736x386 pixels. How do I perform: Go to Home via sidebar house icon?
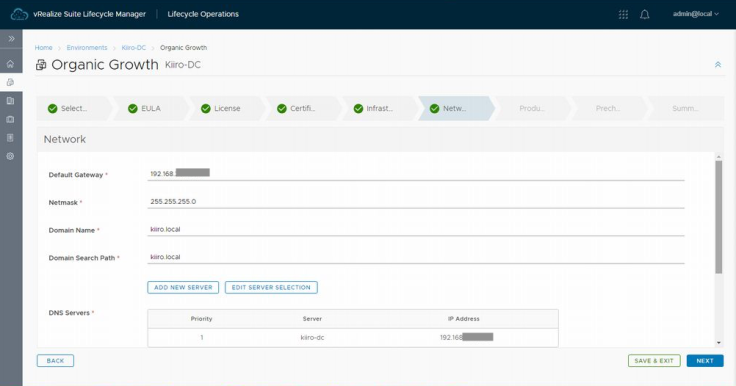tap(10, 64)
